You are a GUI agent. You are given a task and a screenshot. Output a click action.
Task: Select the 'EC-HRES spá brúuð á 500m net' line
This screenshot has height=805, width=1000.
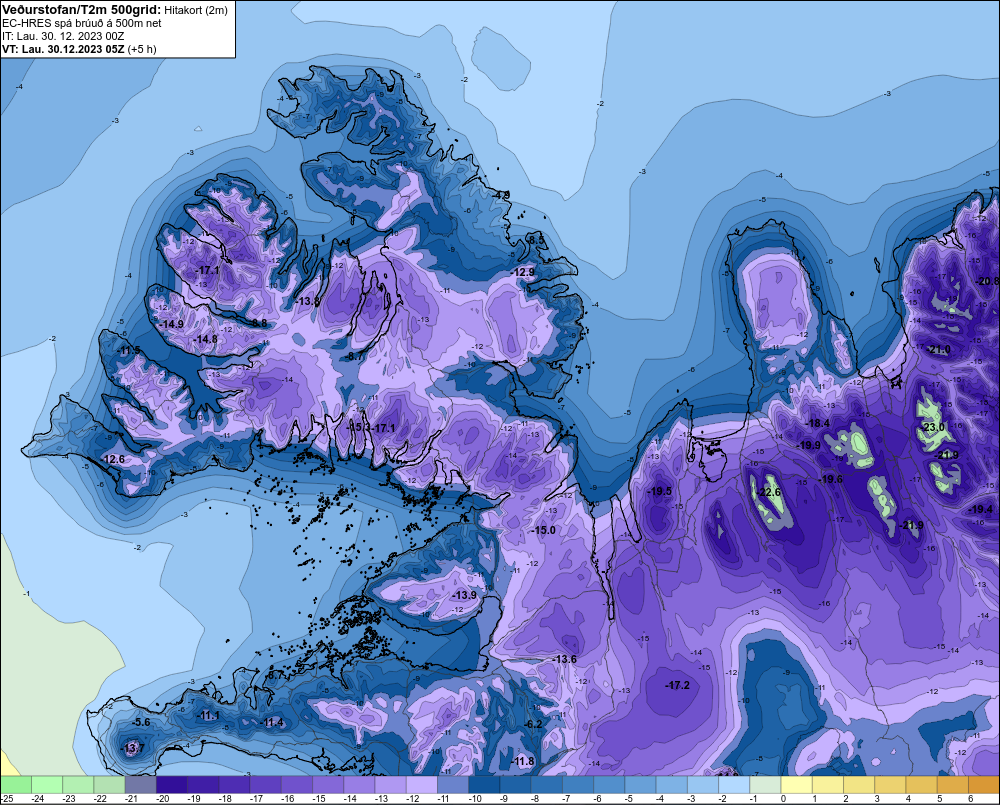[82, 23]
